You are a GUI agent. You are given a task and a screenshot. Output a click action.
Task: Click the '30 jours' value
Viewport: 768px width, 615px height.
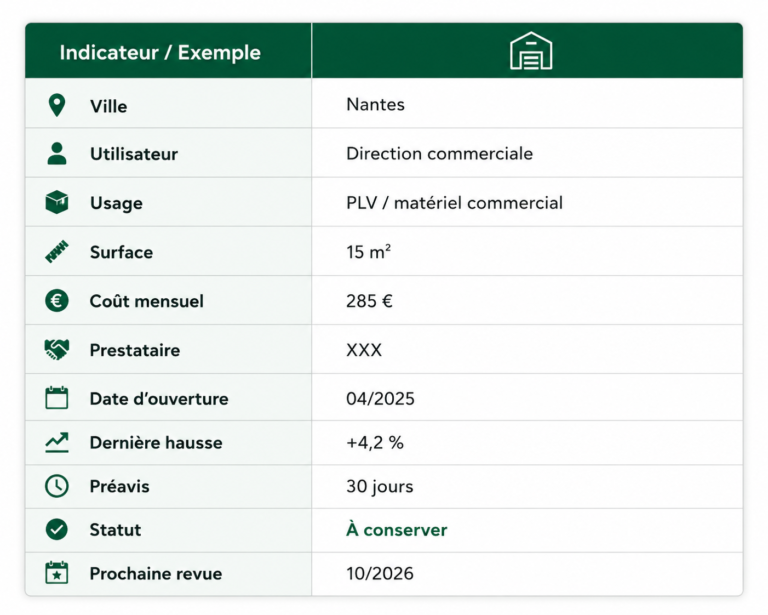click(380, 486)
